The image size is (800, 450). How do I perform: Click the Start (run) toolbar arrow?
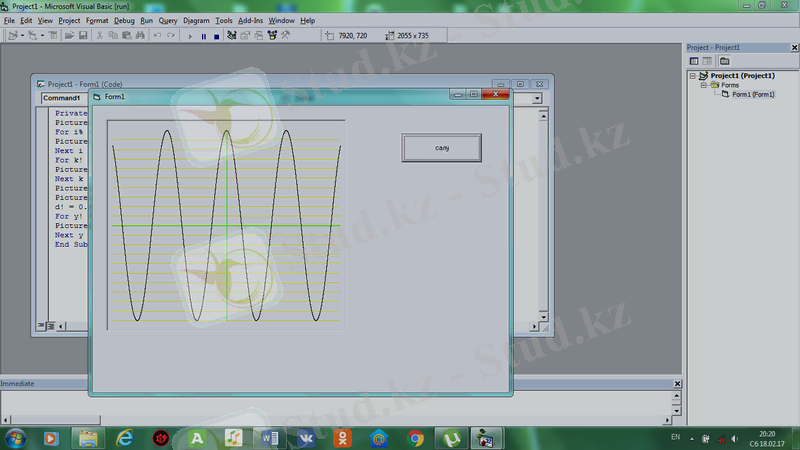(190, 36)
